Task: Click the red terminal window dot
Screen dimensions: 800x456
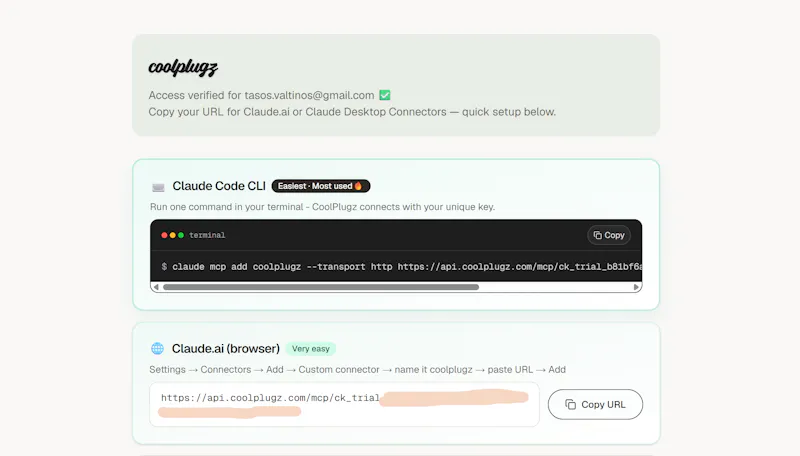Action: coord(164,235)
